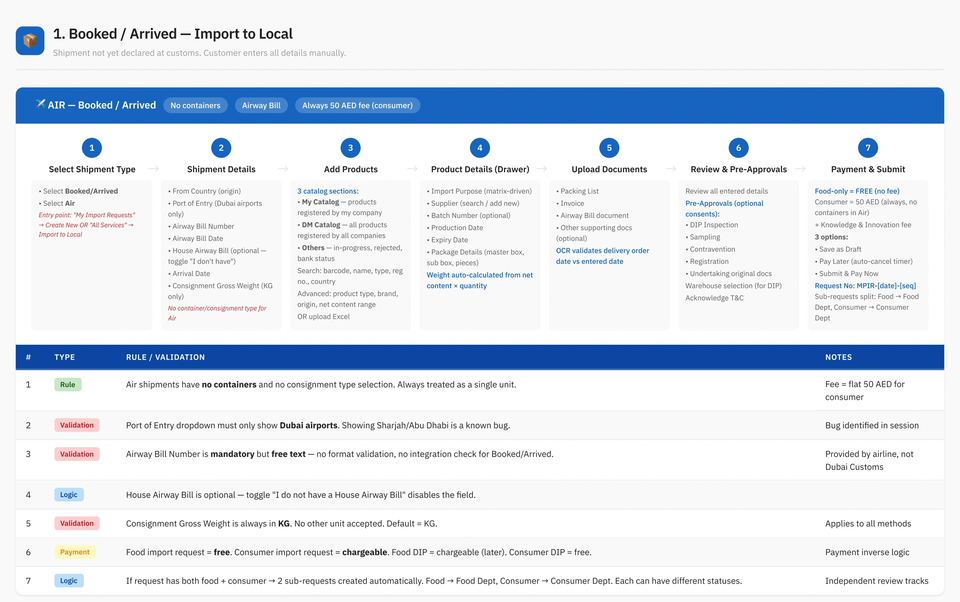
Task: Click Food-only = FREE (no fee) text
Action: [857, 191]
